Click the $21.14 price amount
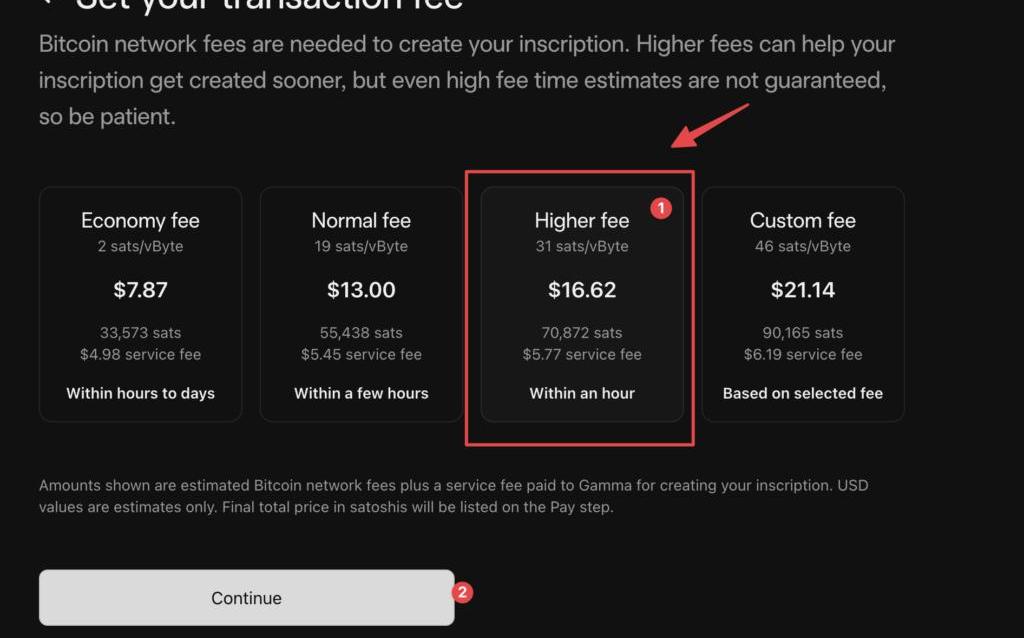 (803, 290)
